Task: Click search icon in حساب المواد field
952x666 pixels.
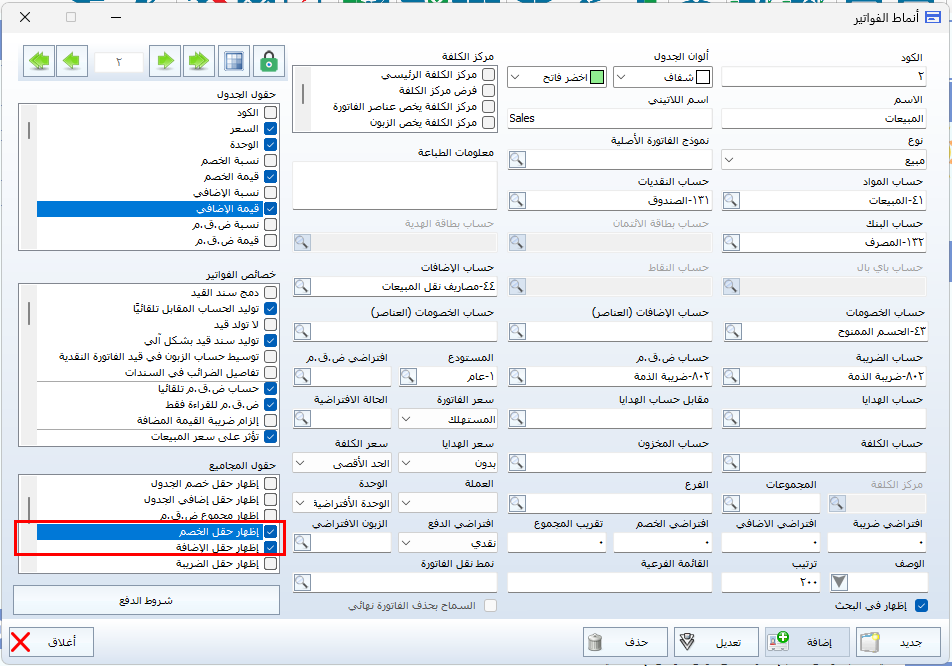Action: [733, 200]
